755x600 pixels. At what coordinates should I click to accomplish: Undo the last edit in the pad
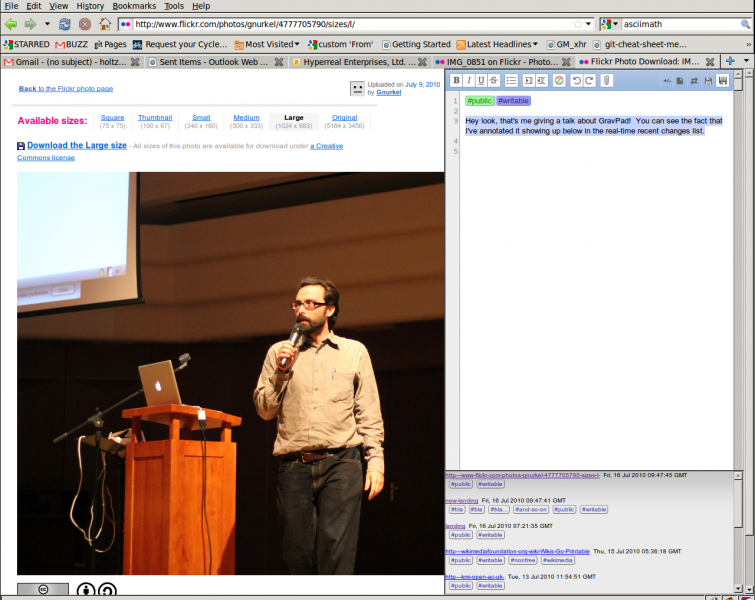[x=576, y=80]
